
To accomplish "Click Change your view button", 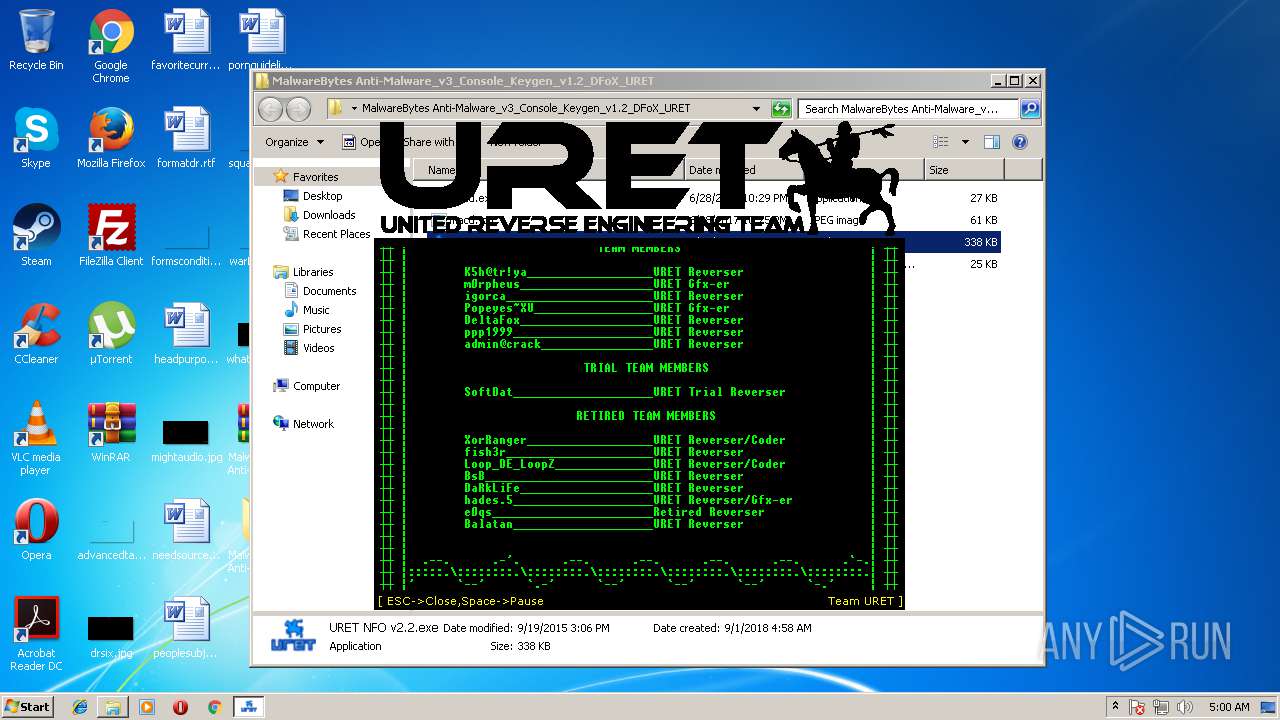I will [941, 142].
